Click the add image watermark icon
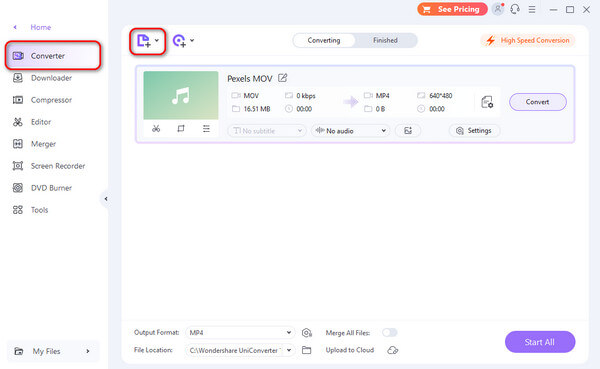600x369 pixels. [x=408, y=131]
